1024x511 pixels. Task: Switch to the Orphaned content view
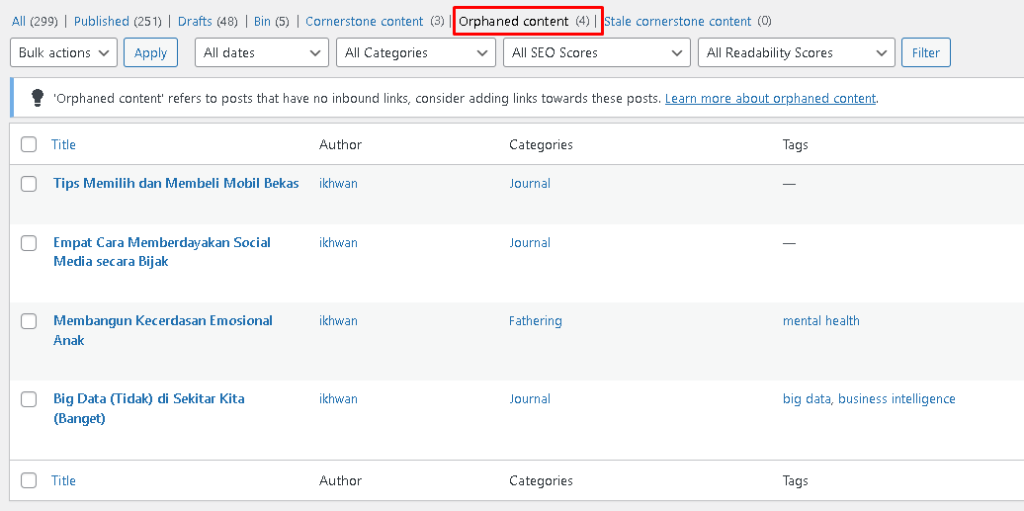pos(514,21)
